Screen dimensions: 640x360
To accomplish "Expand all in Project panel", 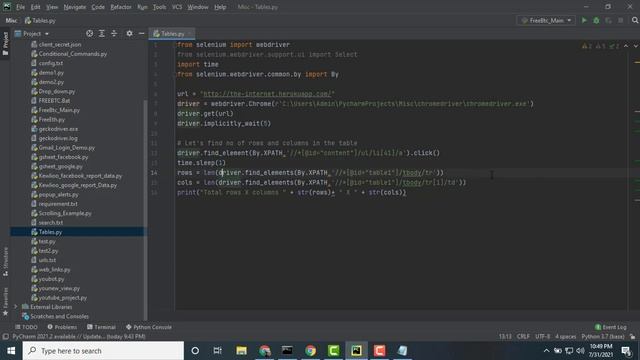I will click(102, 33).
